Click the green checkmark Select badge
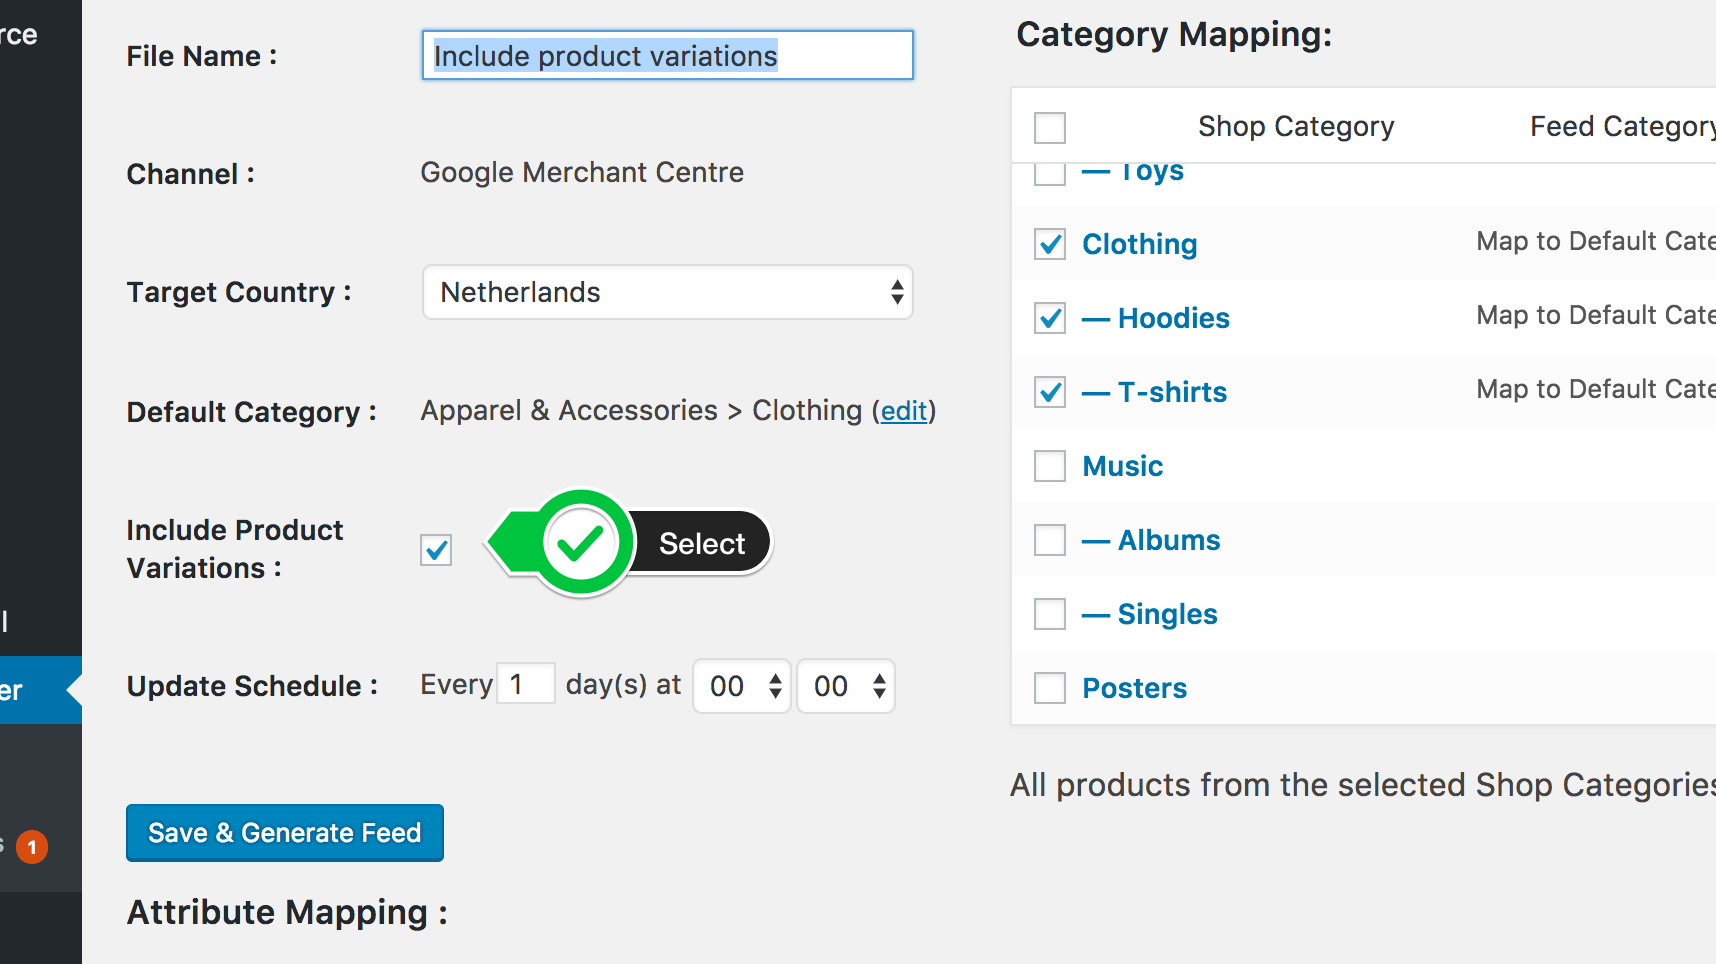The height and width of the screenshot is (964, 1716). click(x=630, y=543)
